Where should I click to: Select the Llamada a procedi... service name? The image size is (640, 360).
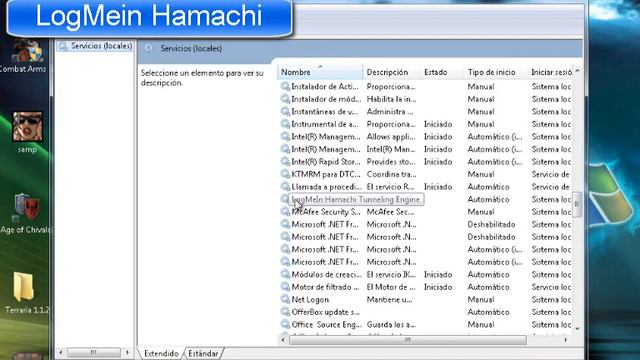[326, 187]
